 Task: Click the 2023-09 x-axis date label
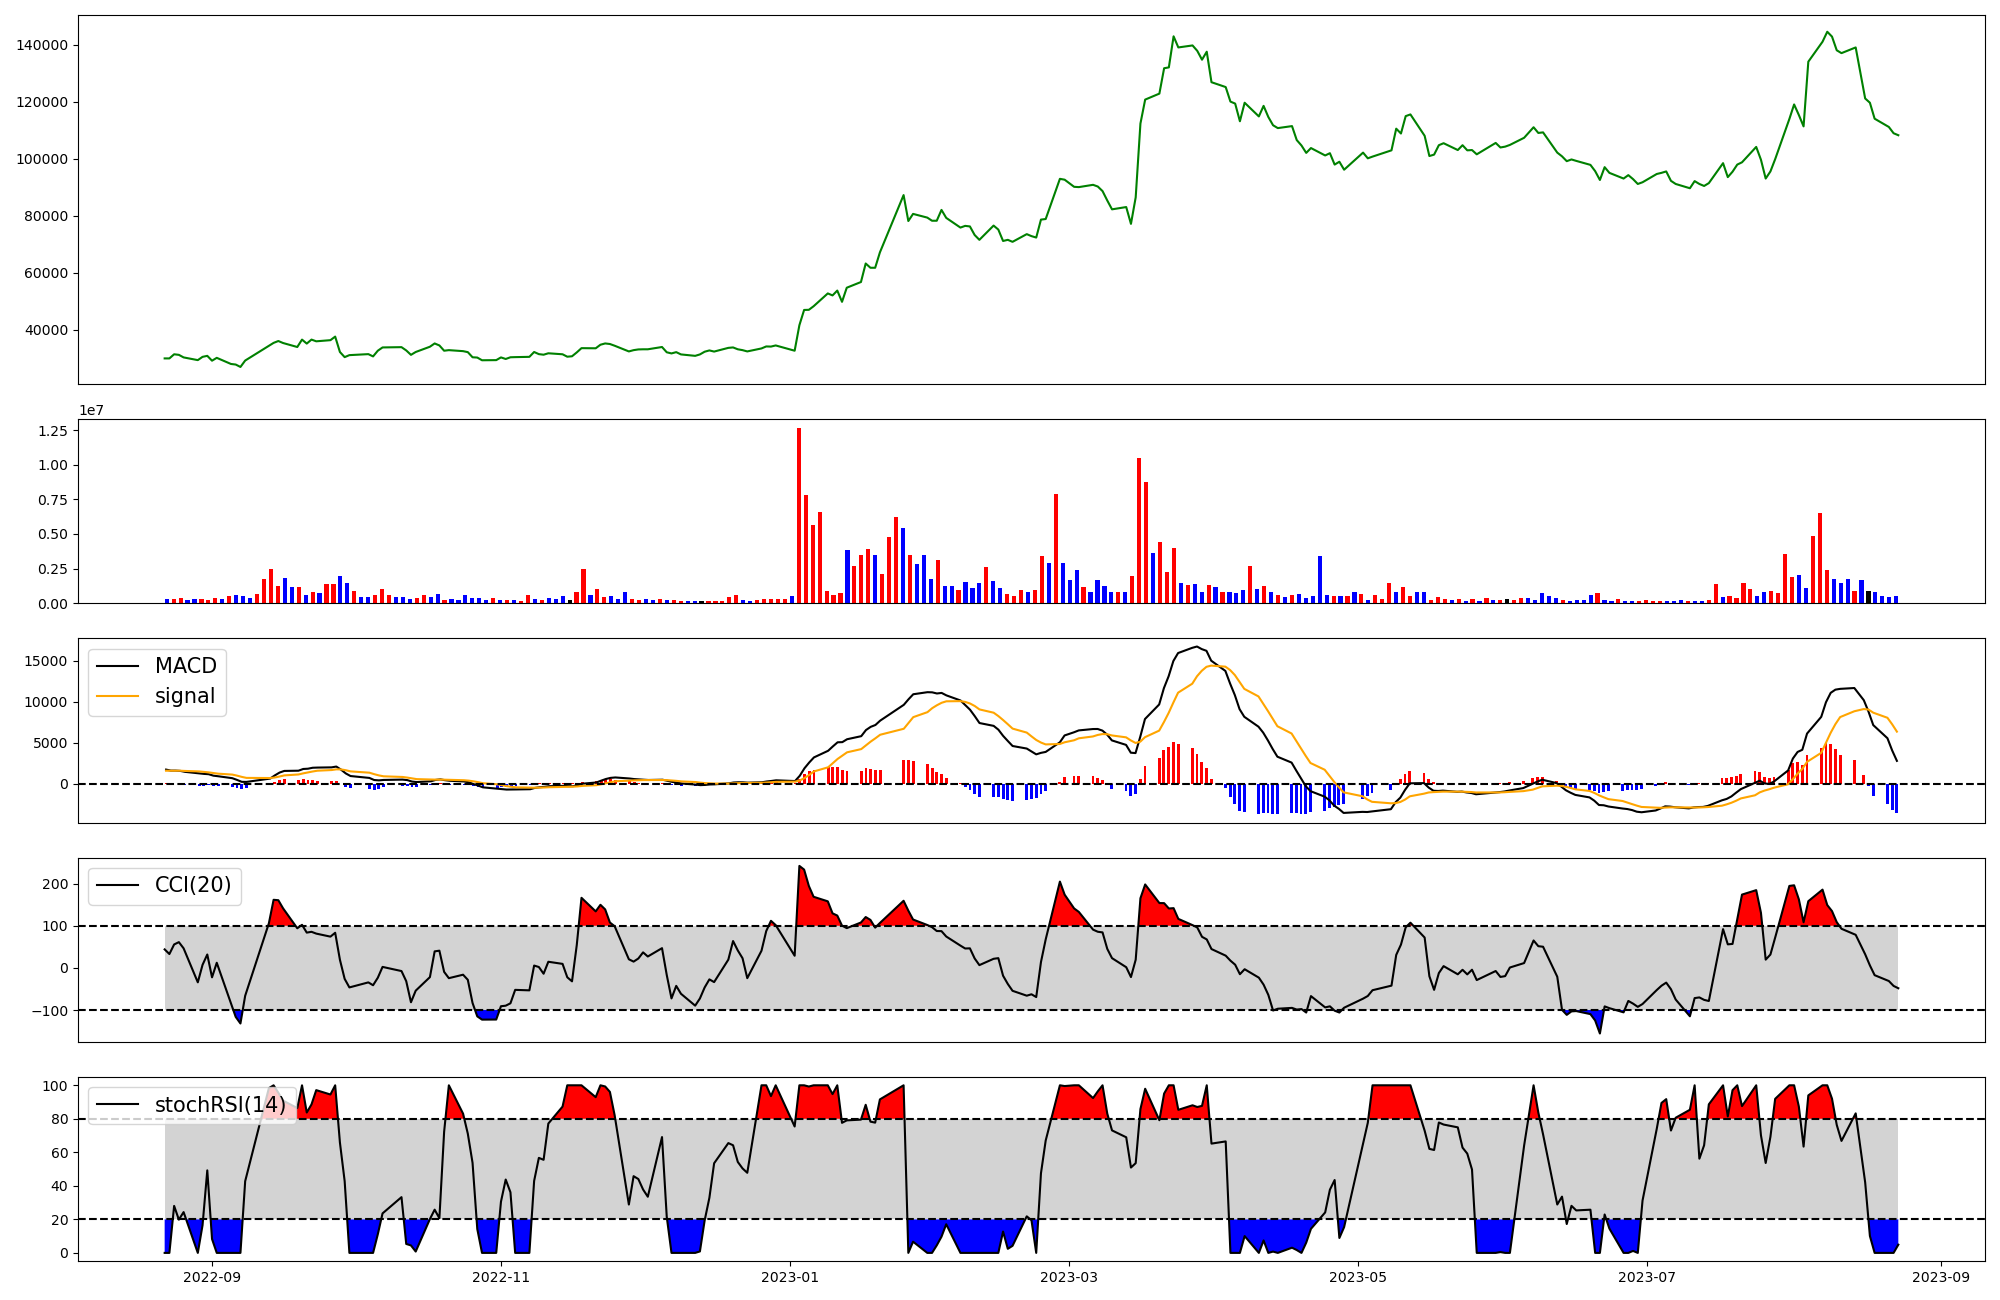(1941, 1277)
